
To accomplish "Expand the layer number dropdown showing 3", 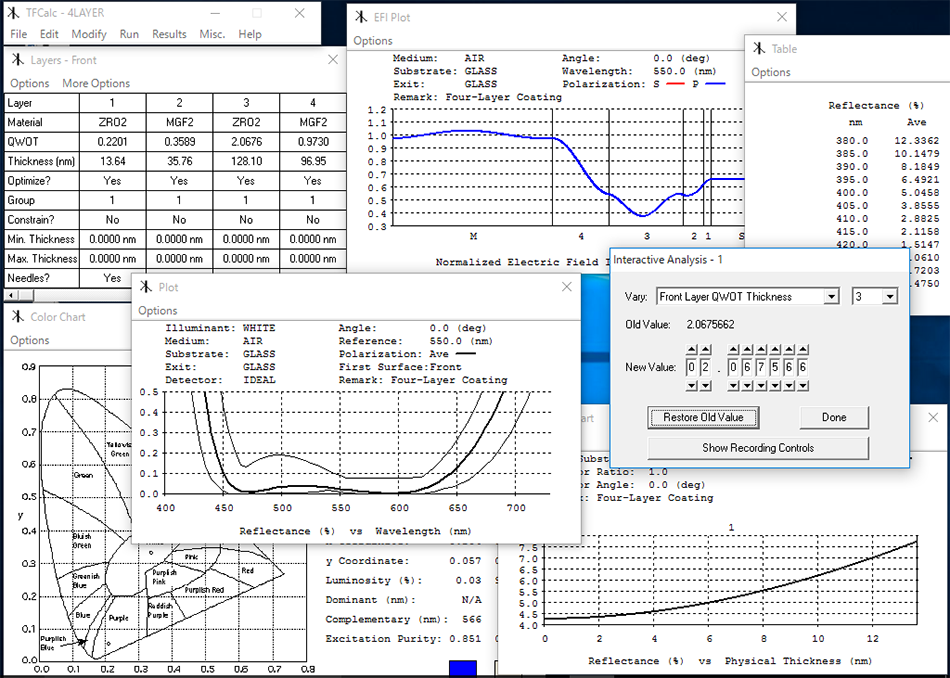I will [889, 297].
